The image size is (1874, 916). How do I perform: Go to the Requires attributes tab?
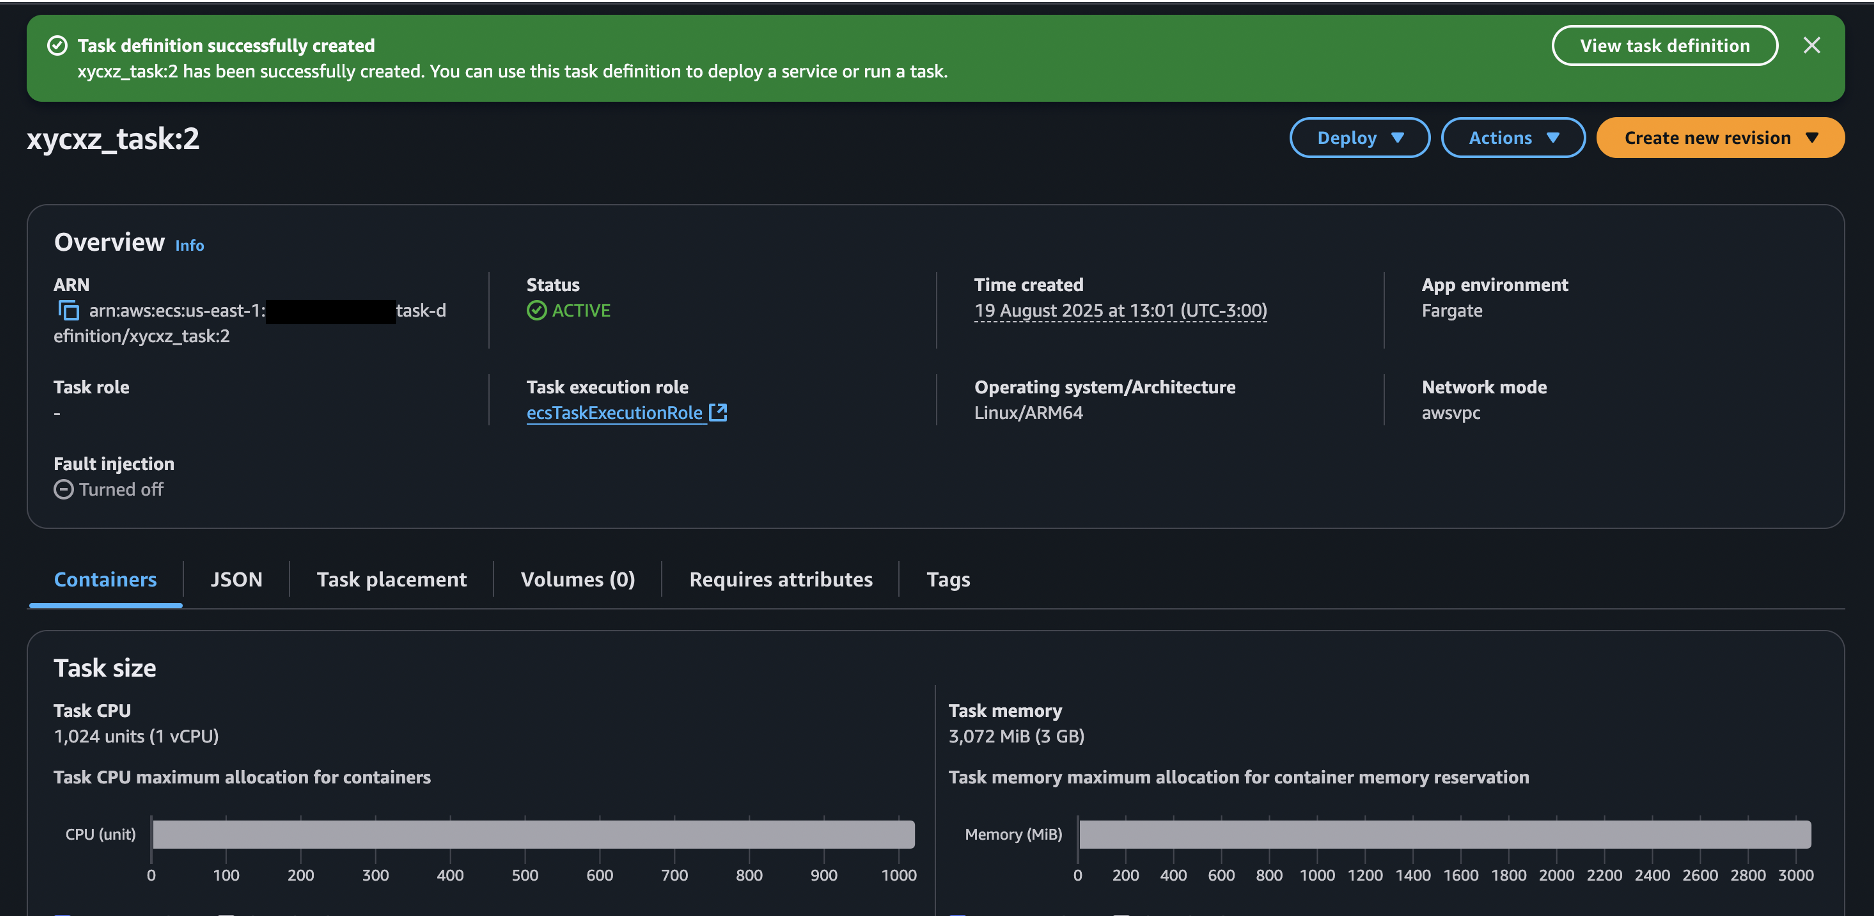780,580
